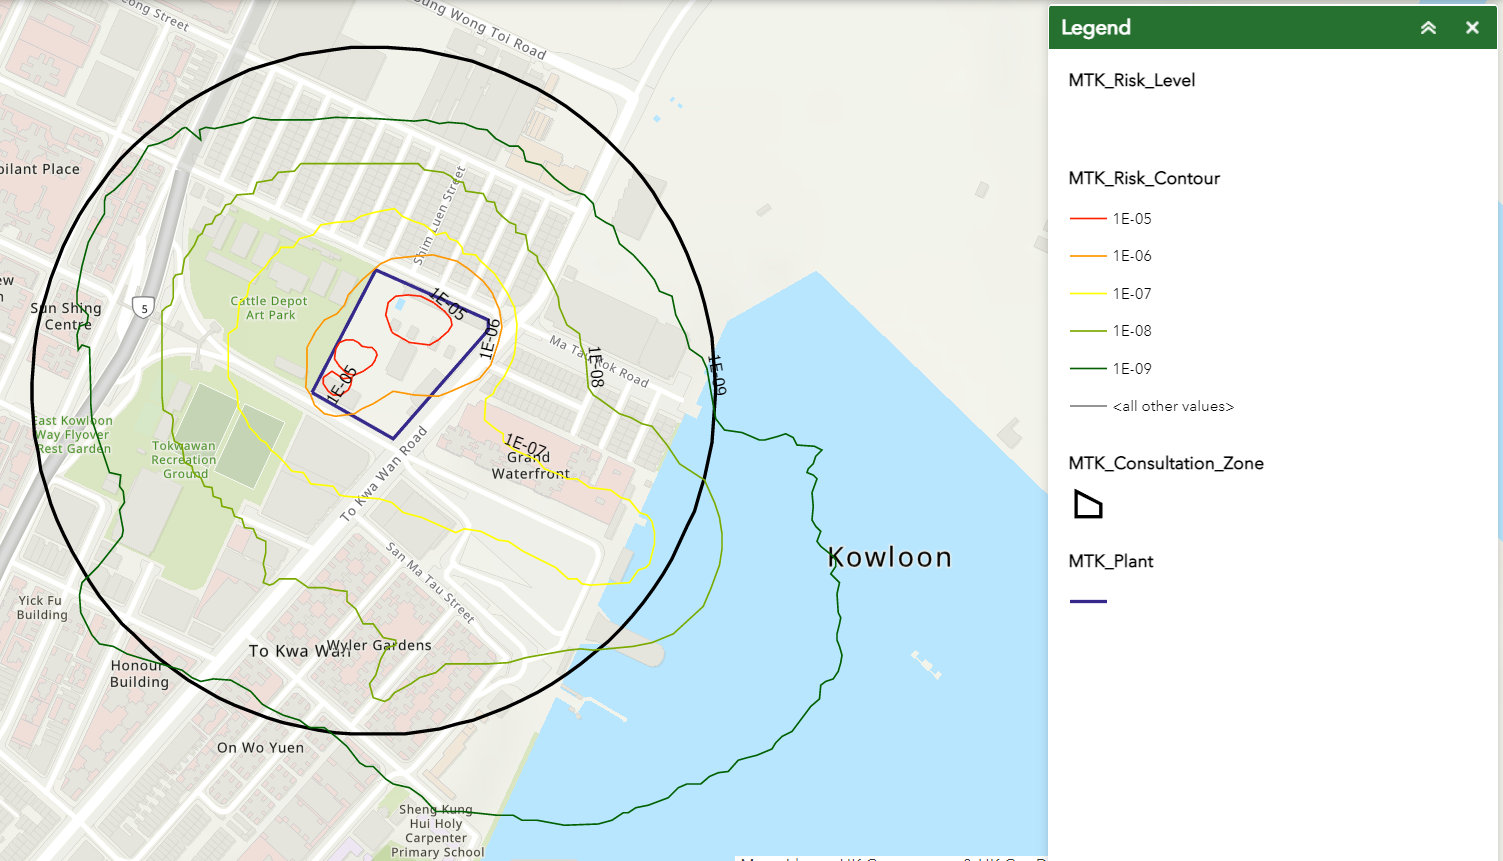The height and width of the screenshot is (861, 1503).
Task: Click the 1E-09 contour label on map
Action: pyautogui.click(x=717, y=374)
